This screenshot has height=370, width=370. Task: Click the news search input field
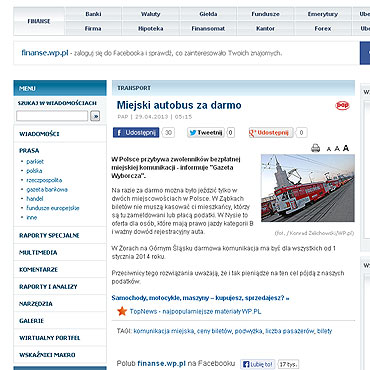[x=52, y=116]
